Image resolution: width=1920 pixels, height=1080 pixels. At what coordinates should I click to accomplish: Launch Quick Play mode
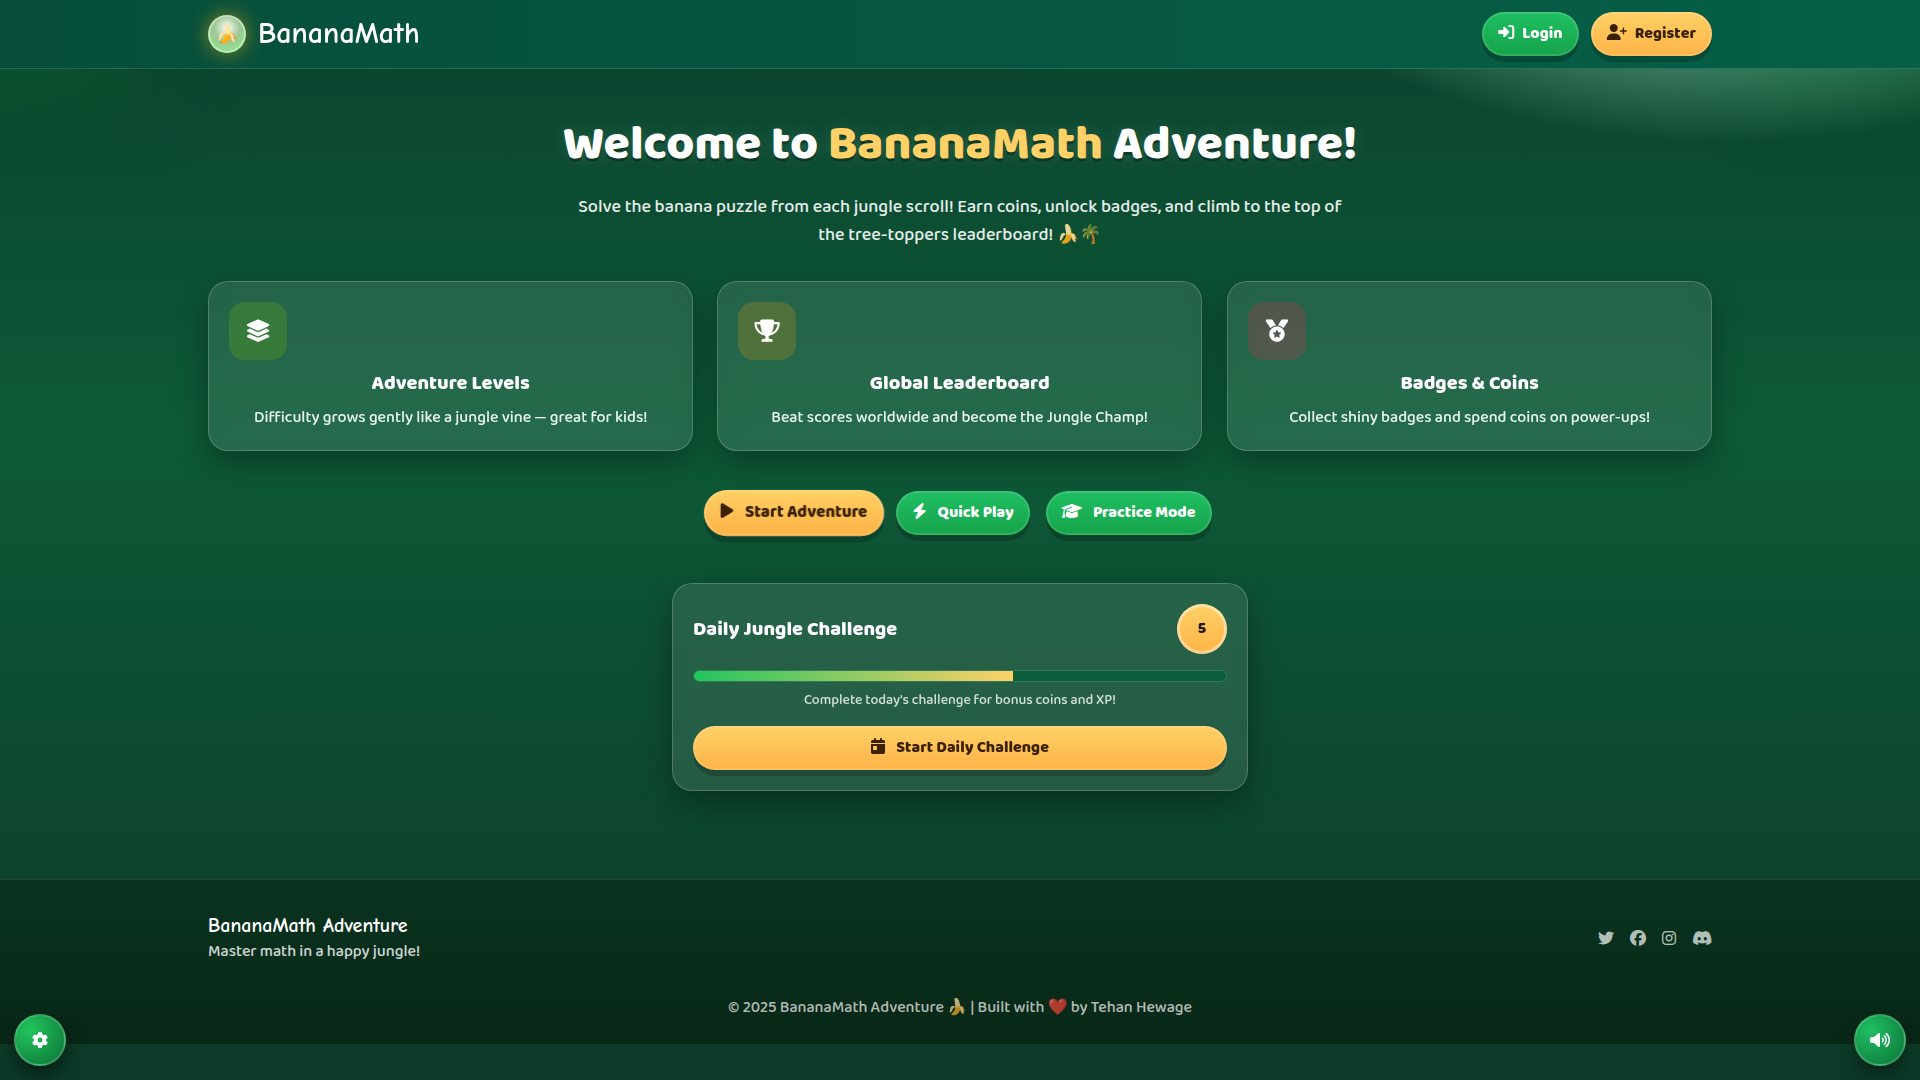(x=962, y=512)
